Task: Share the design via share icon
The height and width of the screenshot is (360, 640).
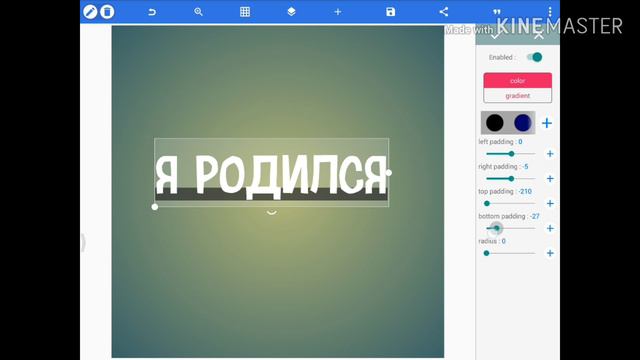Action: tap(444, 12)
